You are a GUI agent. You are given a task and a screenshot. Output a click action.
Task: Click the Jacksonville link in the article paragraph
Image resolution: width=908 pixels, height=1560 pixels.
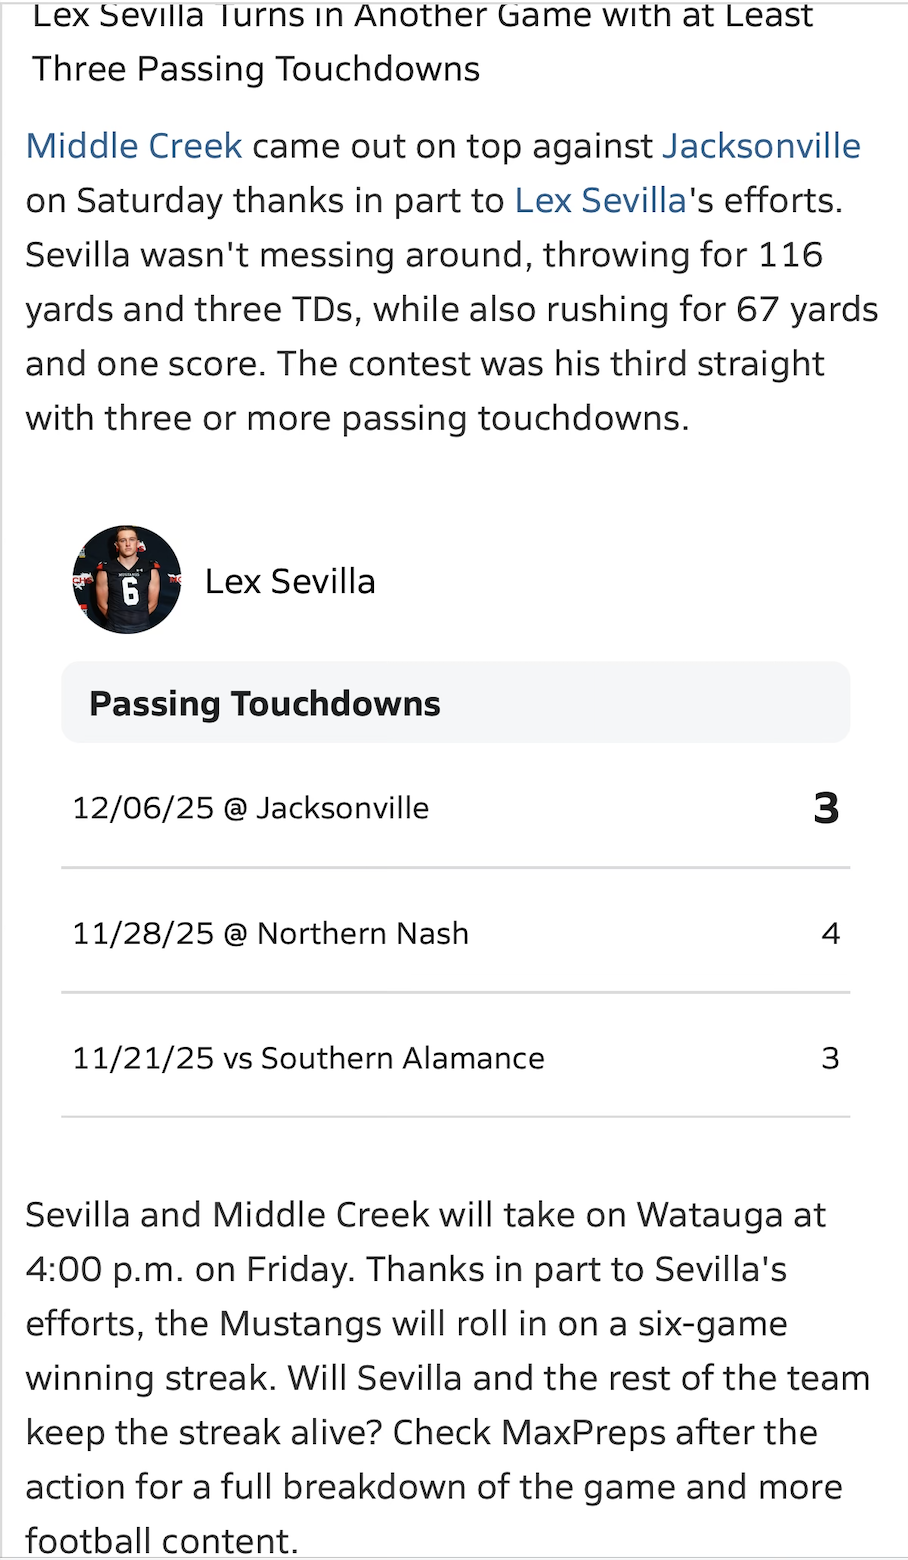click(761, 146)
